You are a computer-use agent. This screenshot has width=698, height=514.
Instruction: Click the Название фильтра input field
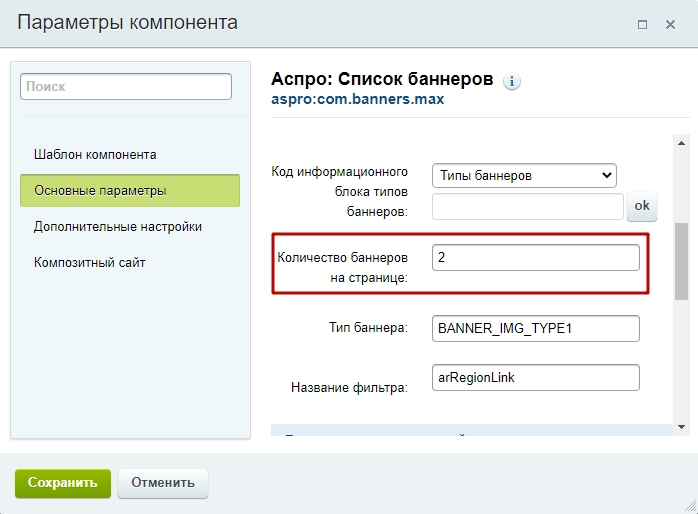pyautogui.click(x=536, y=377)
